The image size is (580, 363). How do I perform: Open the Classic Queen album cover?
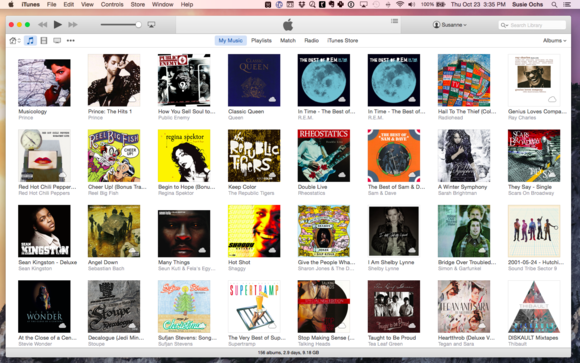(254, 80)
